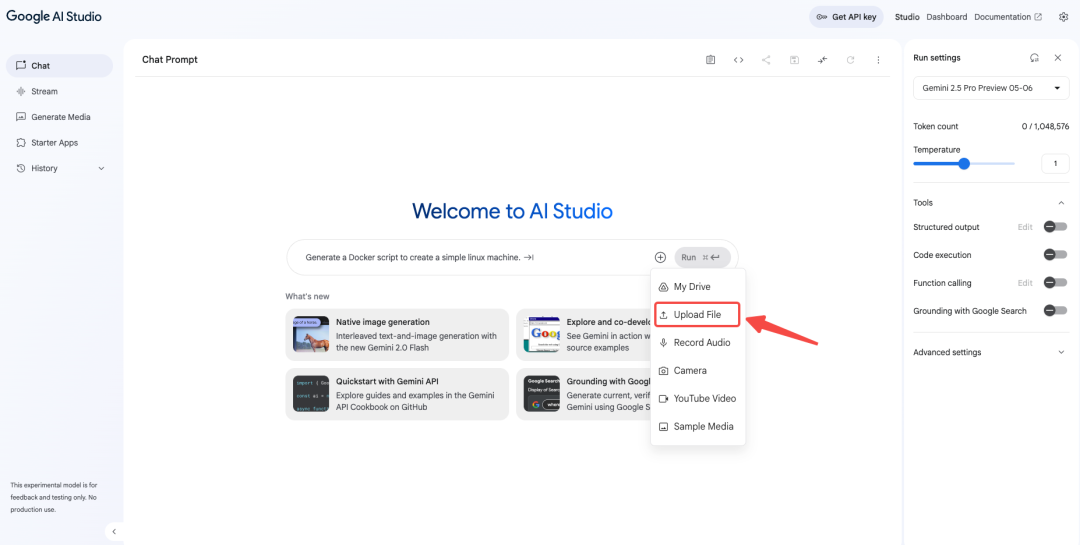Open the Documentation link
The width and height of the screenshot is (1080, 545).
point(1008,17)
